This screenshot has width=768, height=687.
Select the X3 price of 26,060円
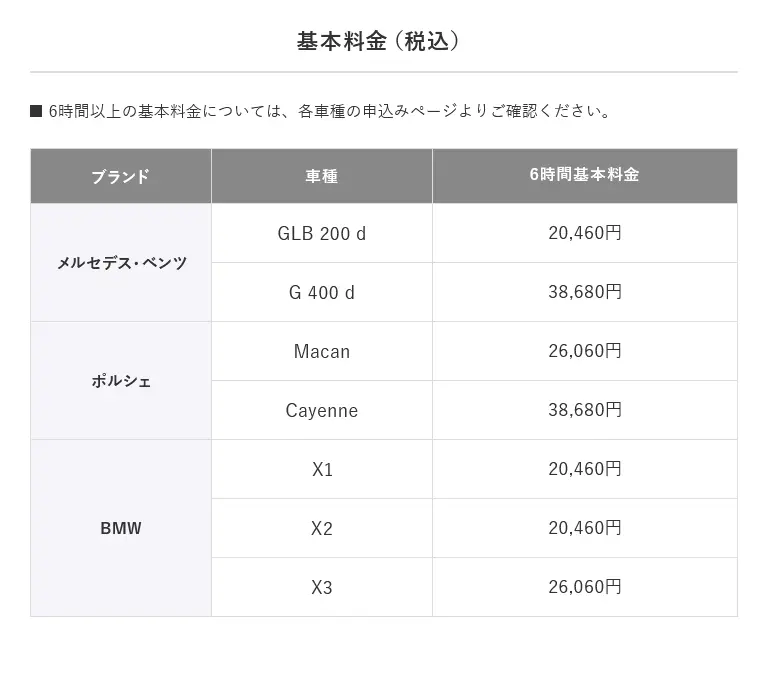point(584,587)
